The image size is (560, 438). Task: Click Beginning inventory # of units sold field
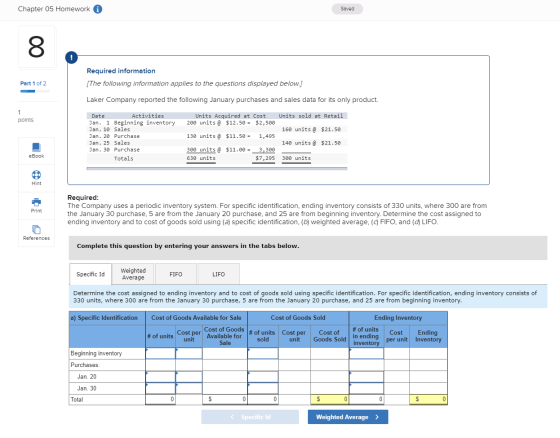263,353
